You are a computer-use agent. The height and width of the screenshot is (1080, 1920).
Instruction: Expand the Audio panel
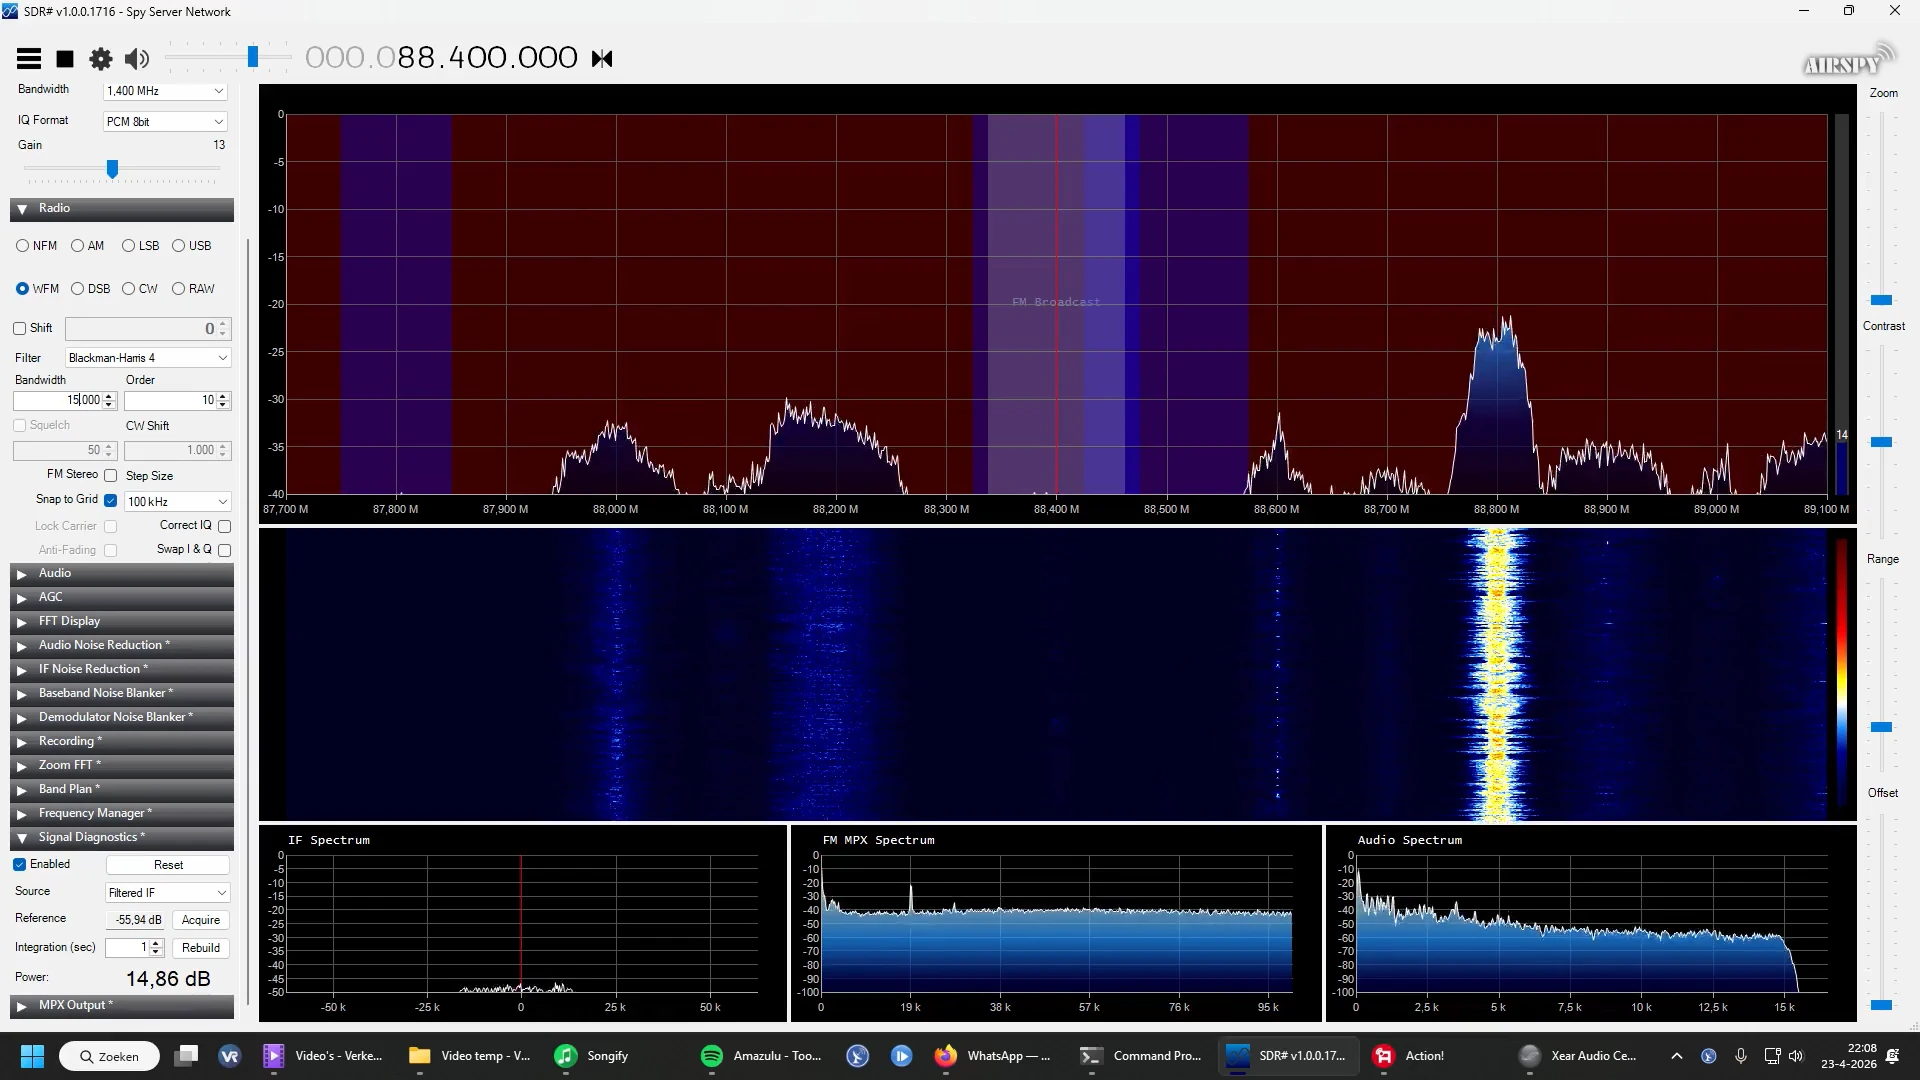pyautogui.click(x=122, y=574)
